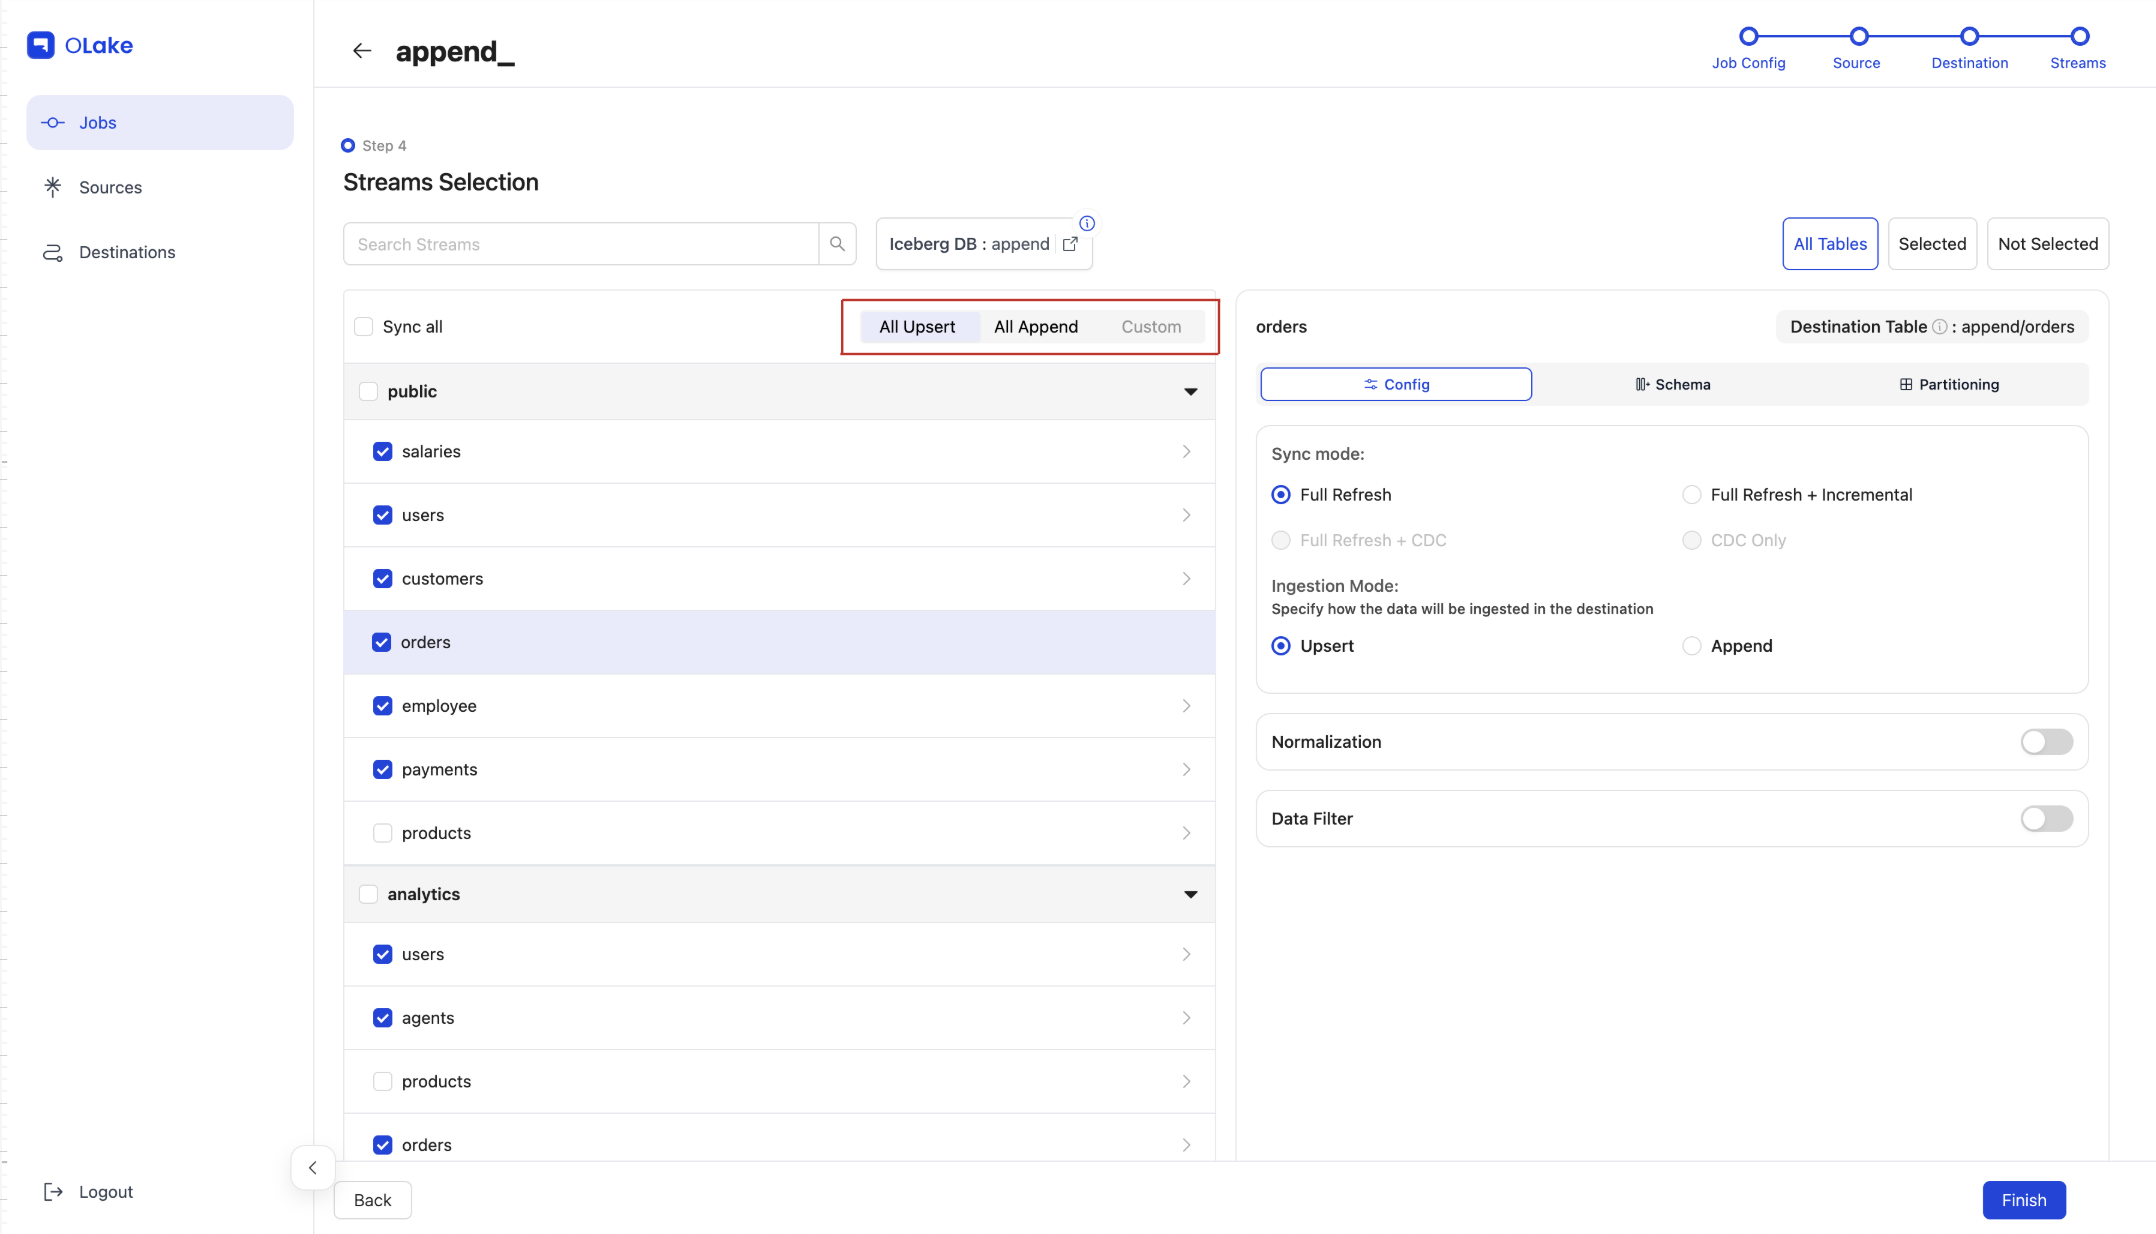The height and width of the screenshot is (1234, 2156).
Task: Open salaries stream details chevron
Action: [x=1186, y=452]
